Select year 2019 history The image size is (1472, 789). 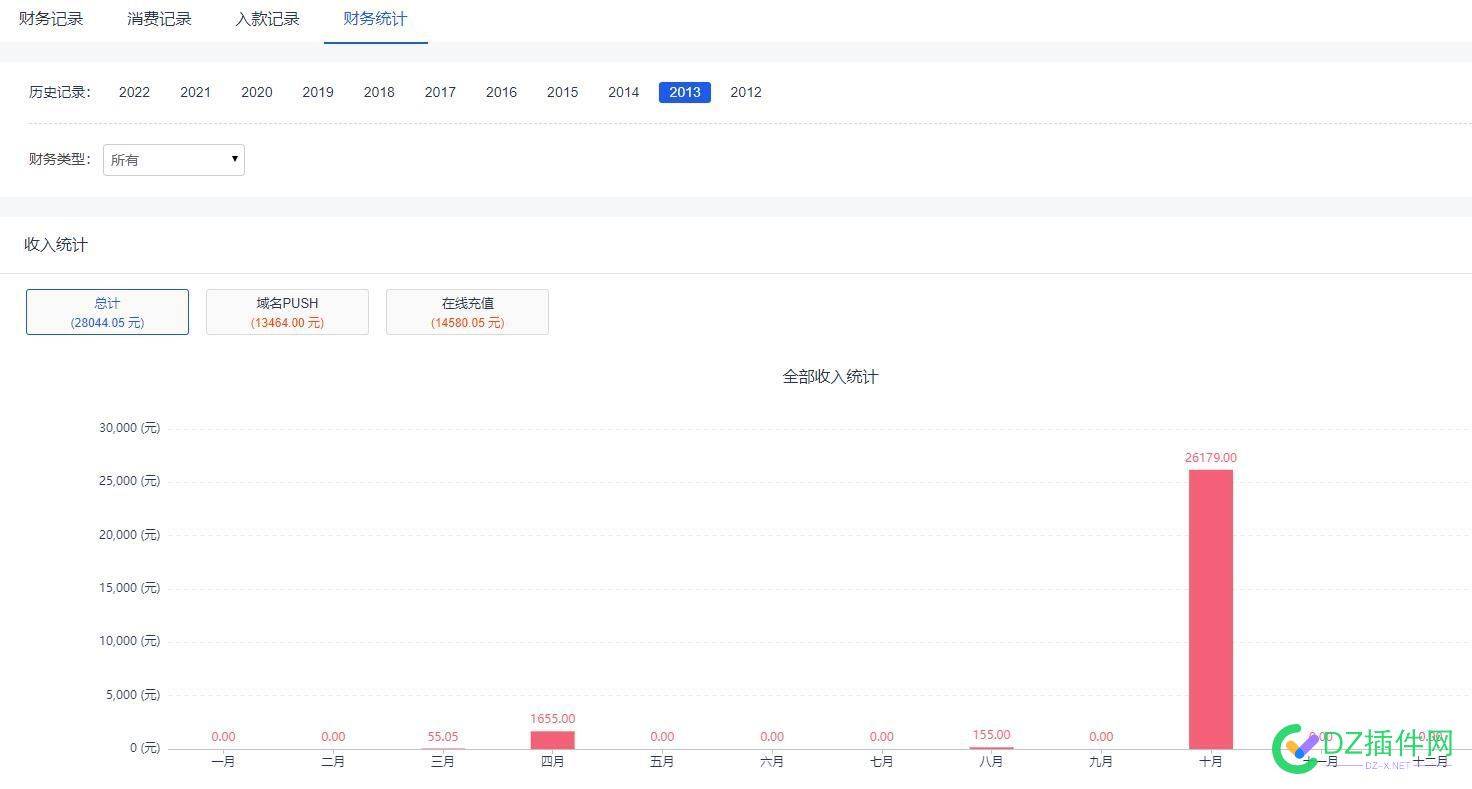[318, 92]
